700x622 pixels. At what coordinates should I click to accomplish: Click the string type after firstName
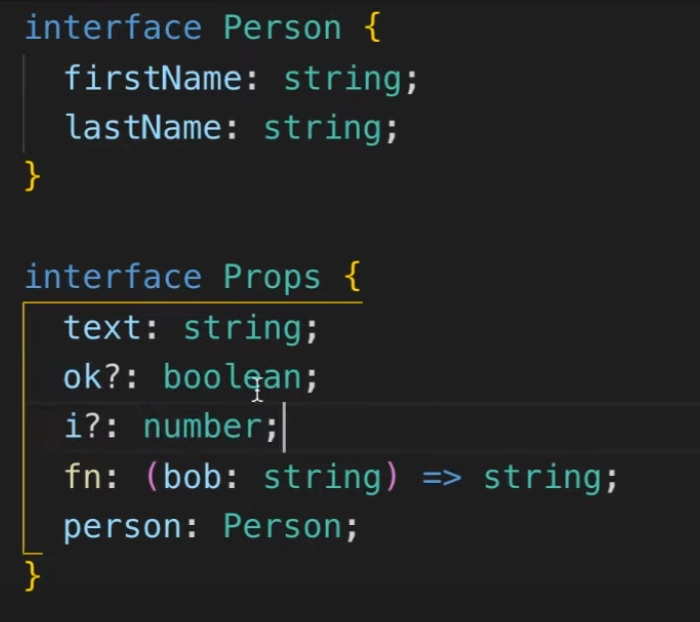click(x=342, y=80)
